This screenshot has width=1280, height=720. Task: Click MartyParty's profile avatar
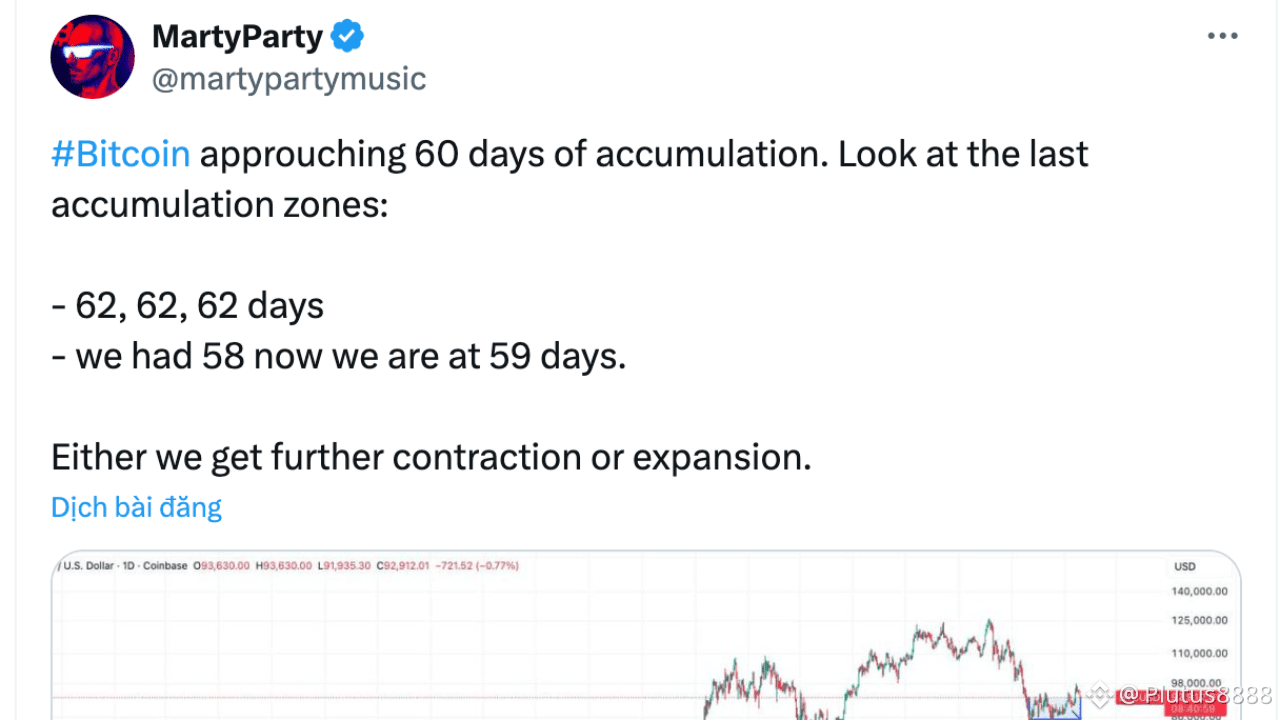pyautogui.click(x=93, y=57)
